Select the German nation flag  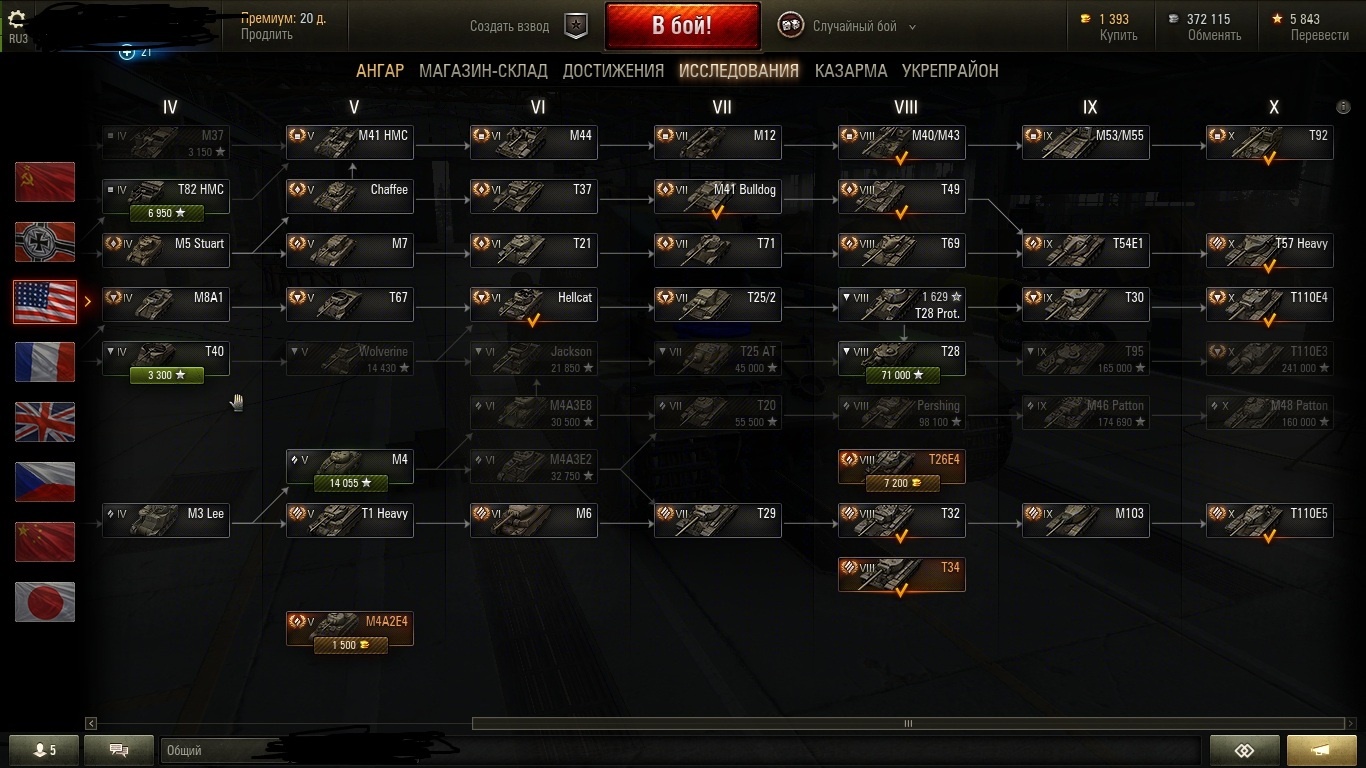coord(45,242)
